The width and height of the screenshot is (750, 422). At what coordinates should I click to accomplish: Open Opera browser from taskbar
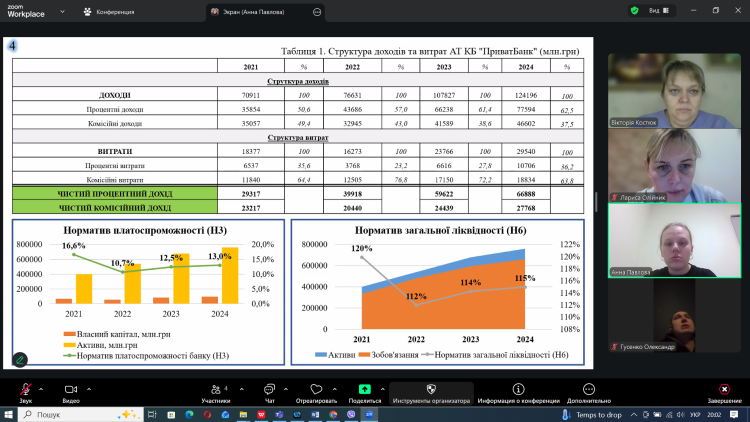click(207, 414)
